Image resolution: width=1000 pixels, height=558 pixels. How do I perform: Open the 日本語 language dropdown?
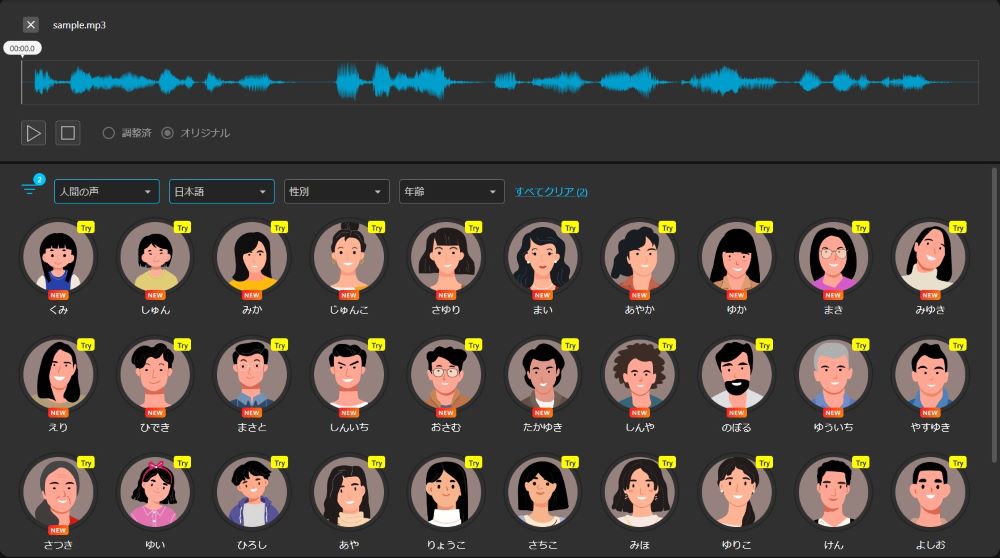pyautogui.click(x=222, y=191)
